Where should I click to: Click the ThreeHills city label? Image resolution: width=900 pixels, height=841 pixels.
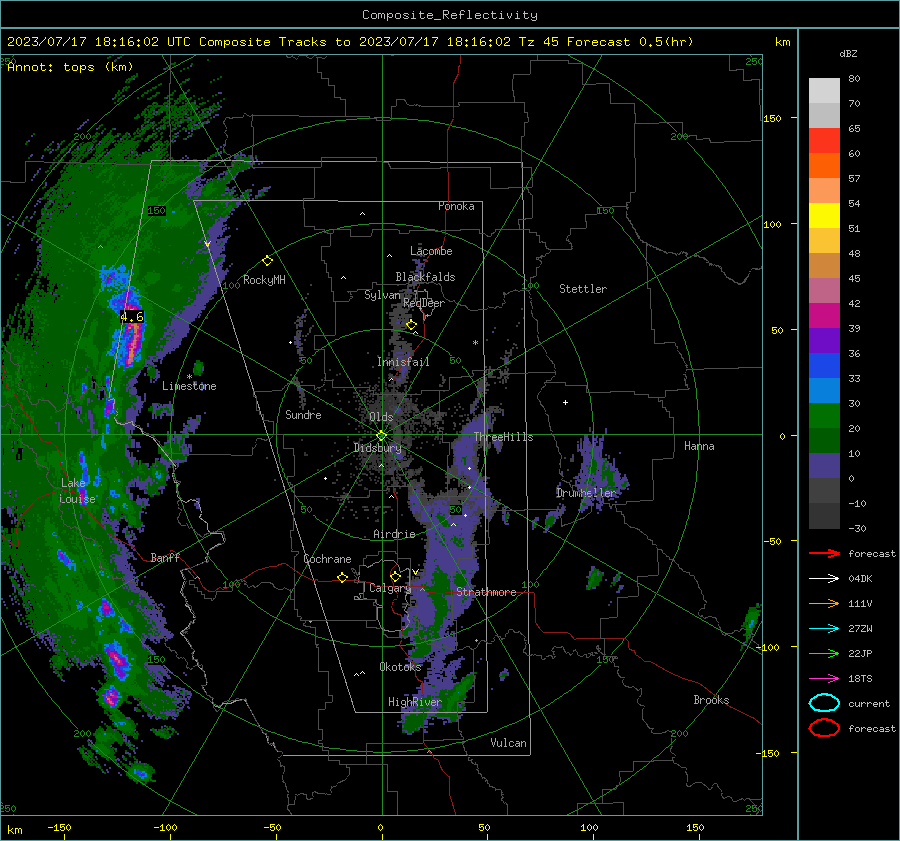coord(503,437)
